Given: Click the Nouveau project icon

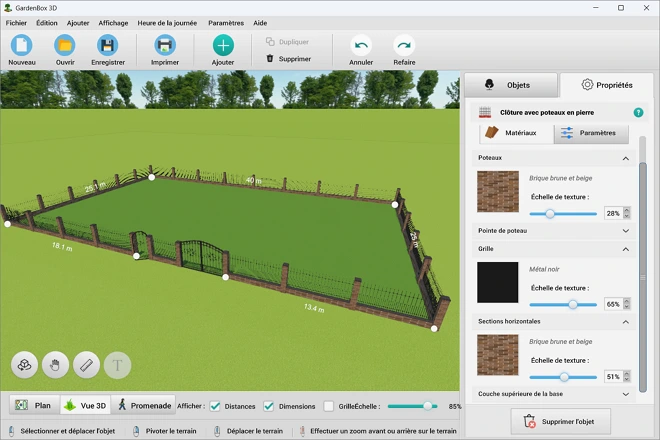Looking at the screenshot, I should click(22, 45).
